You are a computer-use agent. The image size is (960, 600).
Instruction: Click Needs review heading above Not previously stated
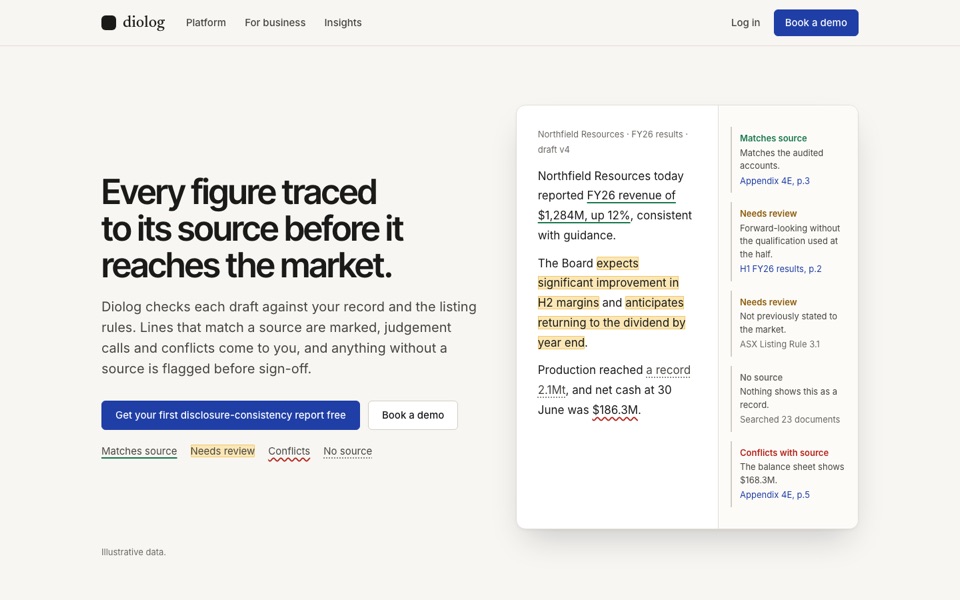(768, 302)
